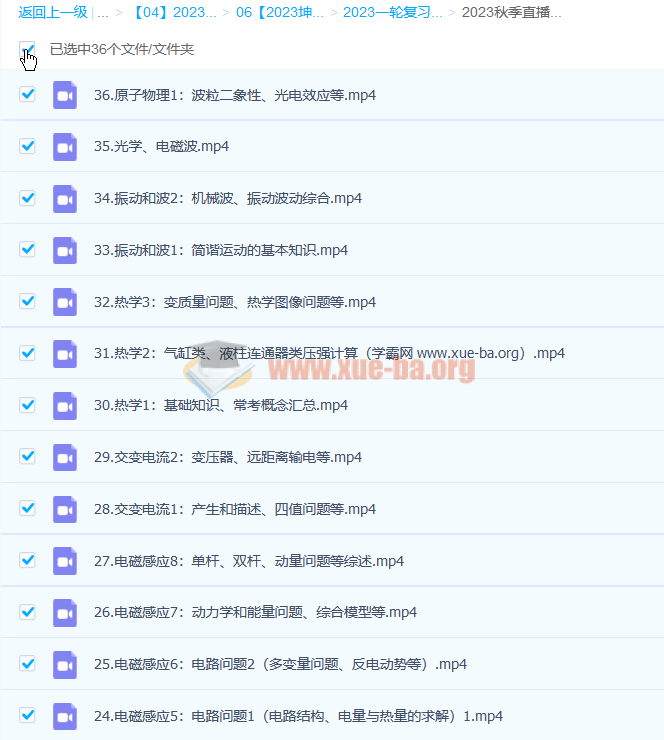The width and height of the screenshot is (664, 740).
Task: Open file 31.热学2：气缸类、液柱连通器类压强计算
Action: point(329,353)
